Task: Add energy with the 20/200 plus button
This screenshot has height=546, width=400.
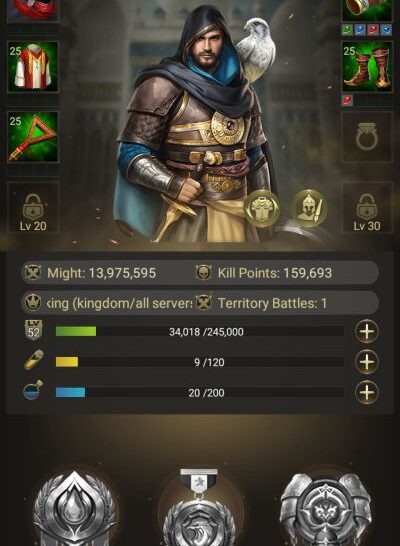Action: (367, 392)
